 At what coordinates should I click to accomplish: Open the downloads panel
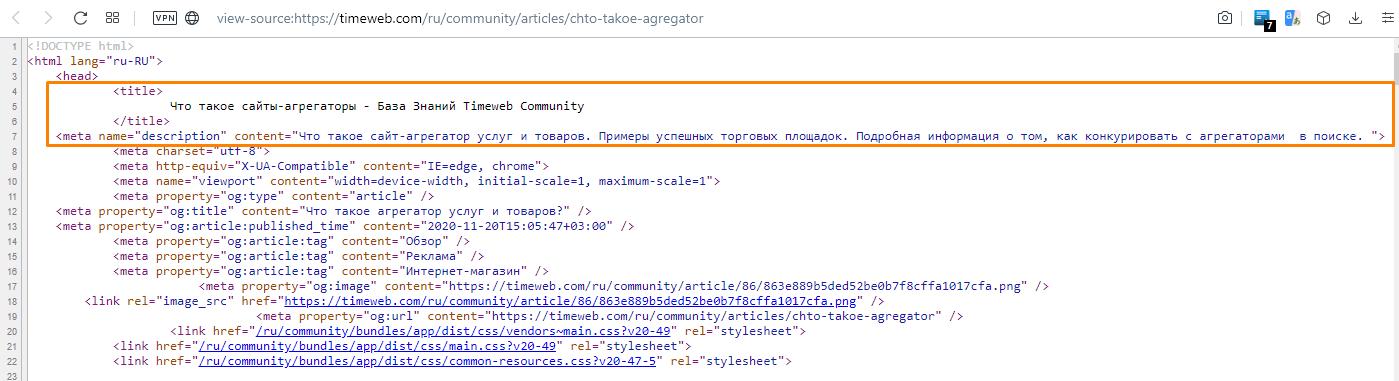tap(1355, 18)
